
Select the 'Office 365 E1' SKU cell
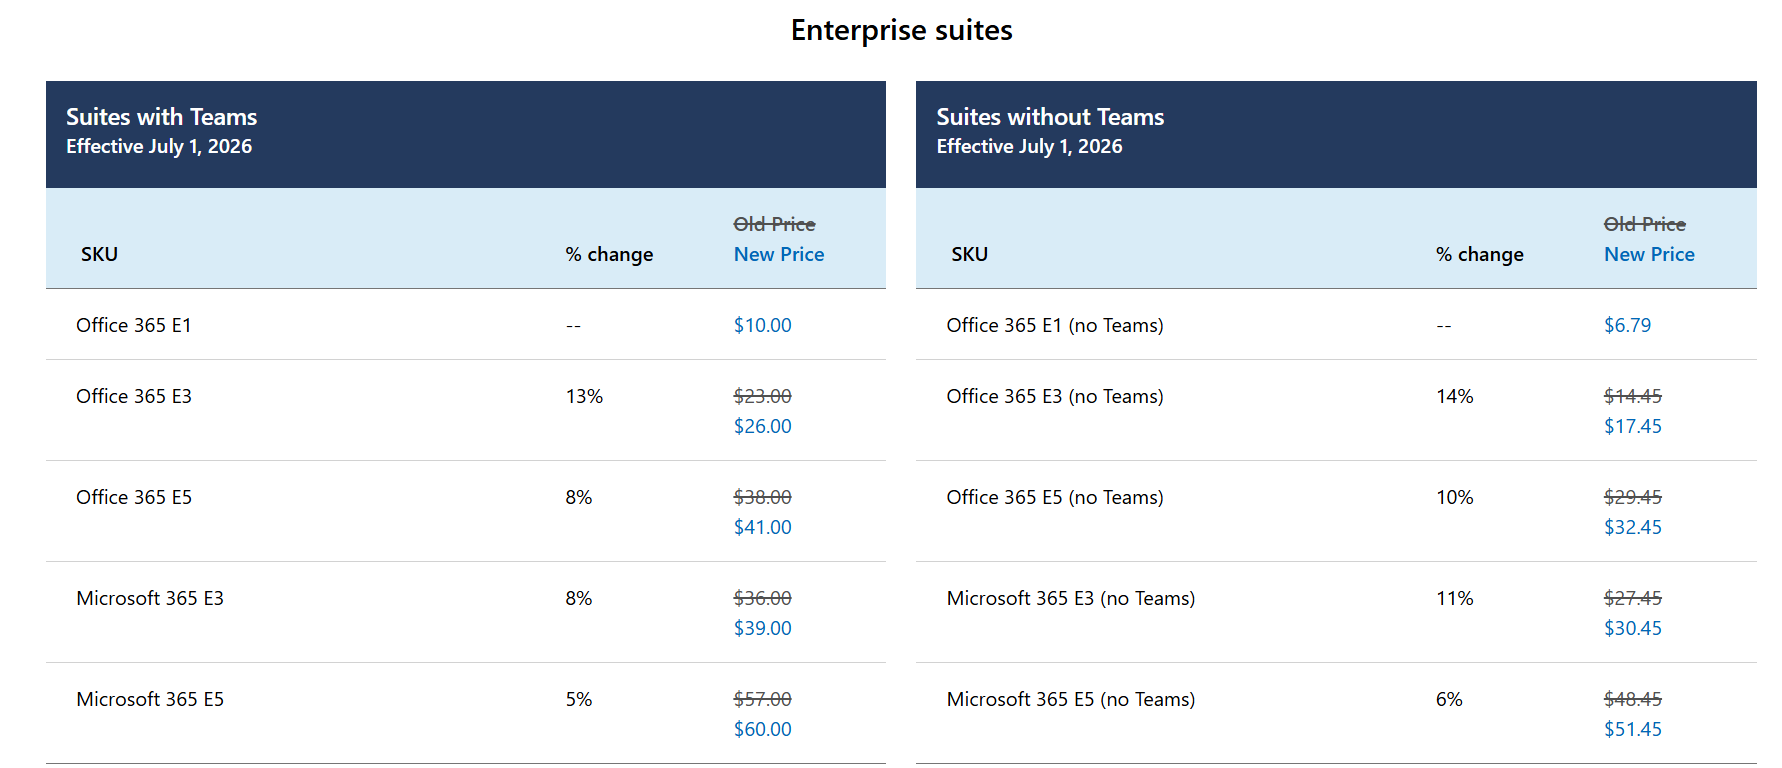pos(134,325)
